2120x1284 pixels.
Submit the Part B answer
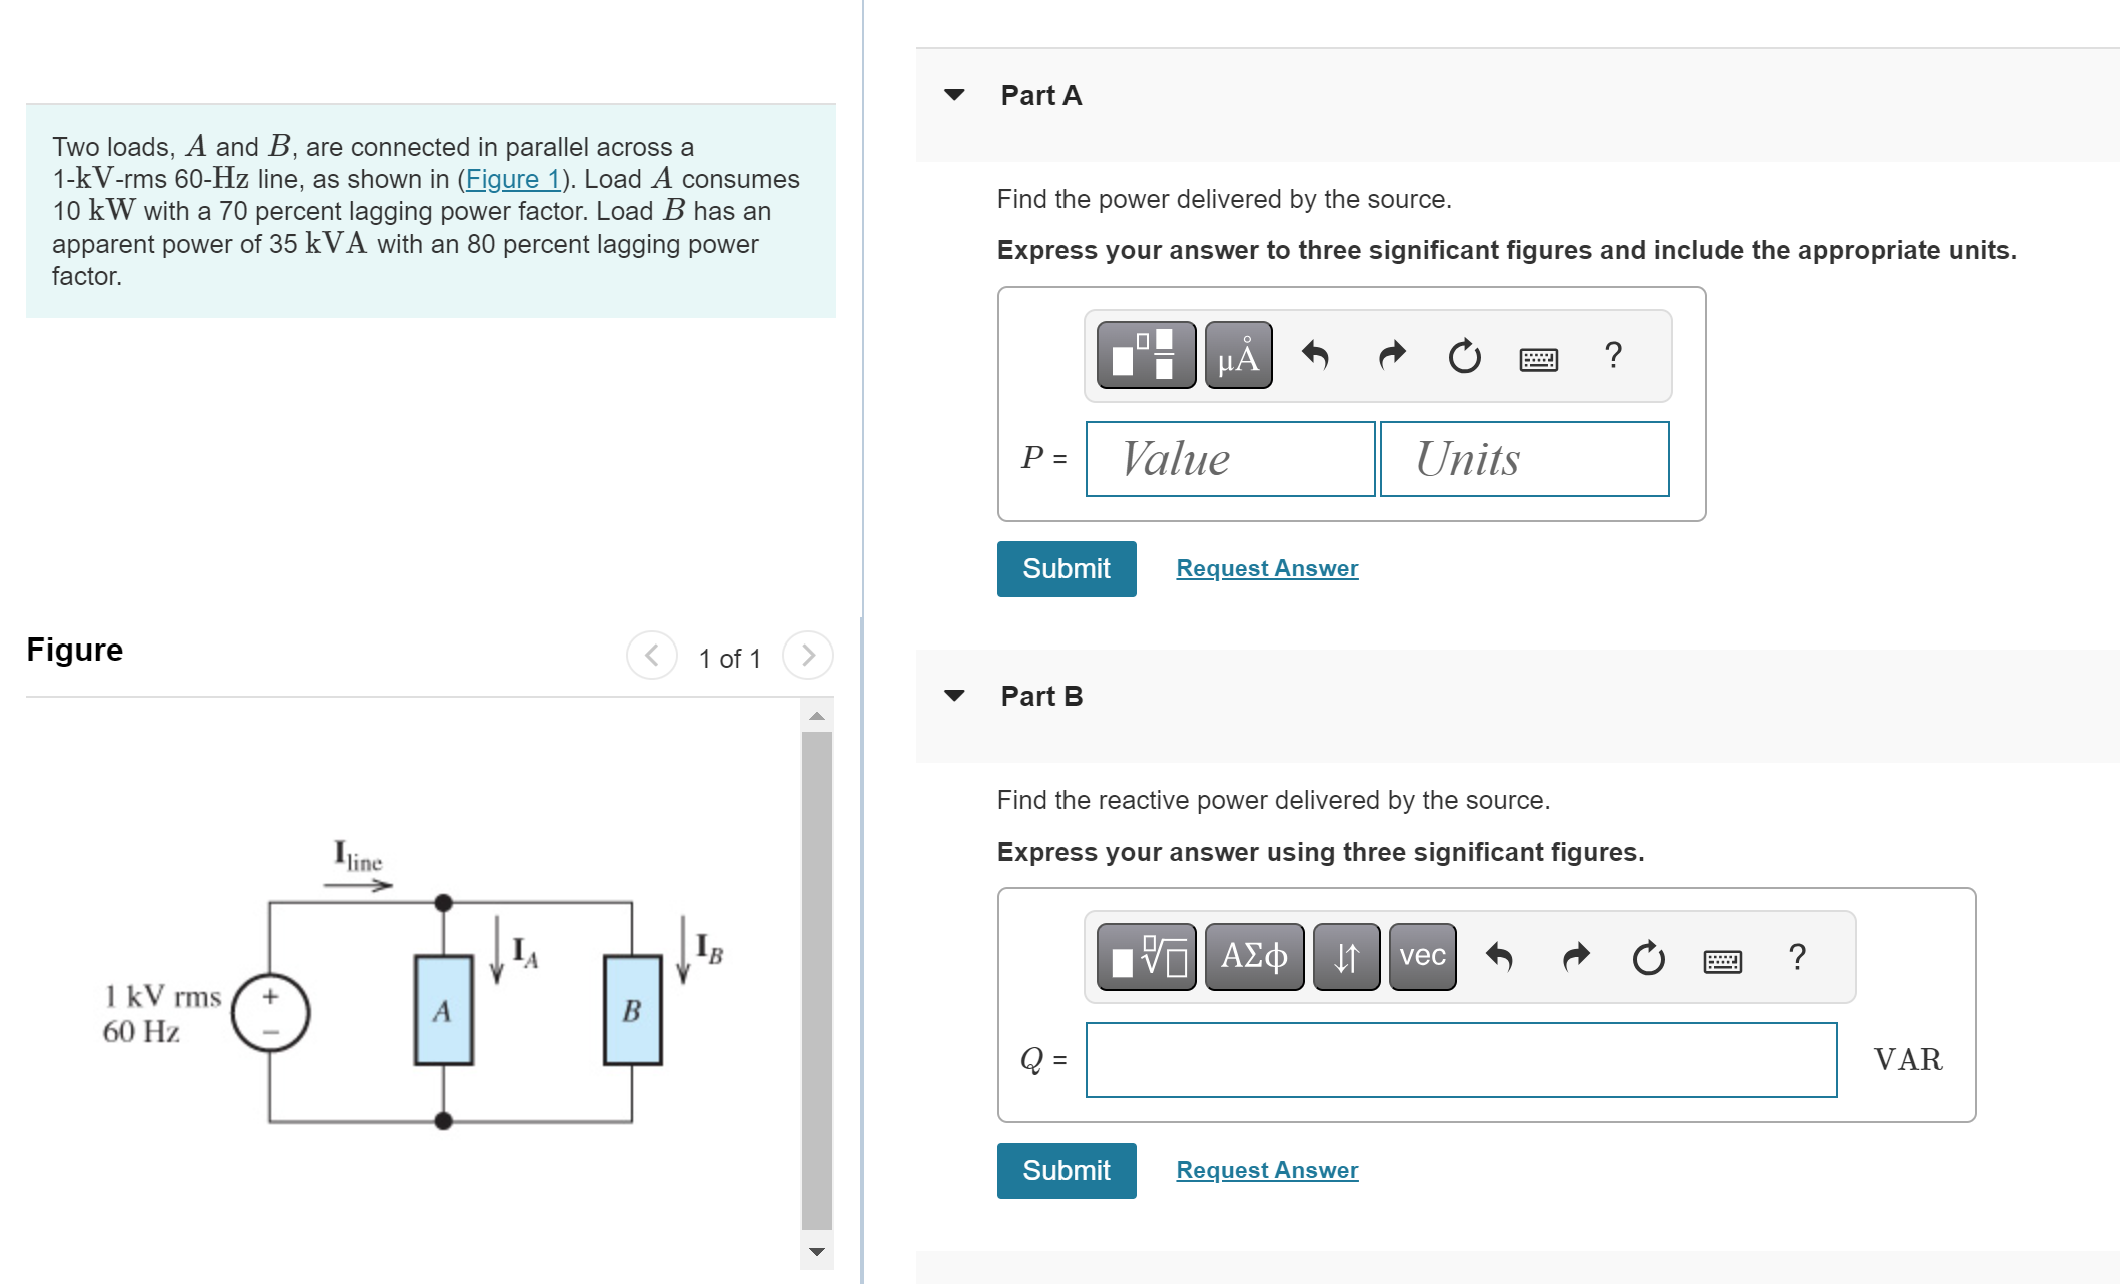(1065, 1170)
